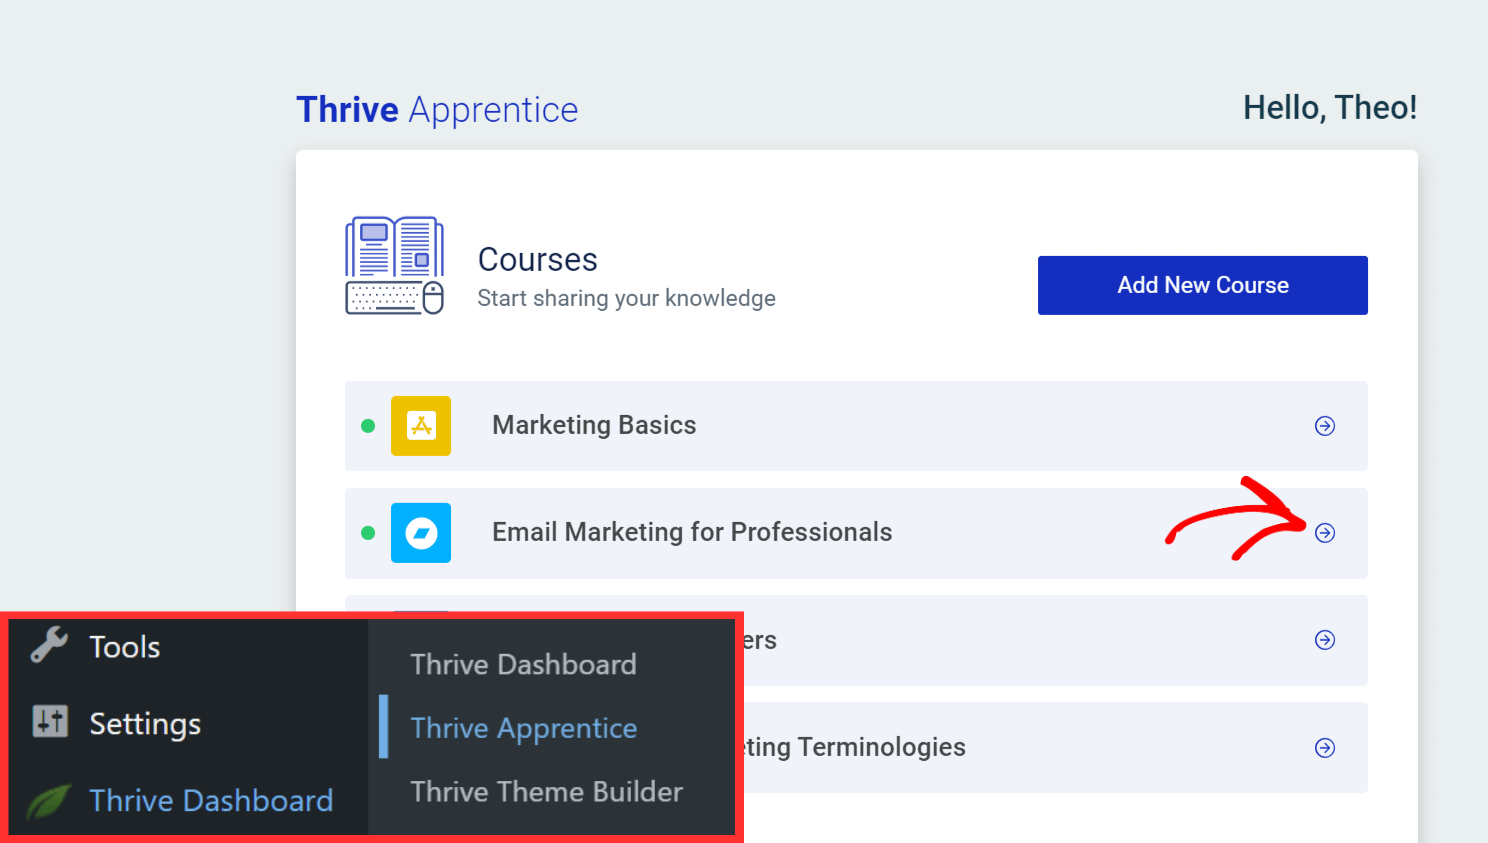The width and height of the screenshot is (1488, 843).
Task: Click the Courses section heading
Action: [538, 260]
